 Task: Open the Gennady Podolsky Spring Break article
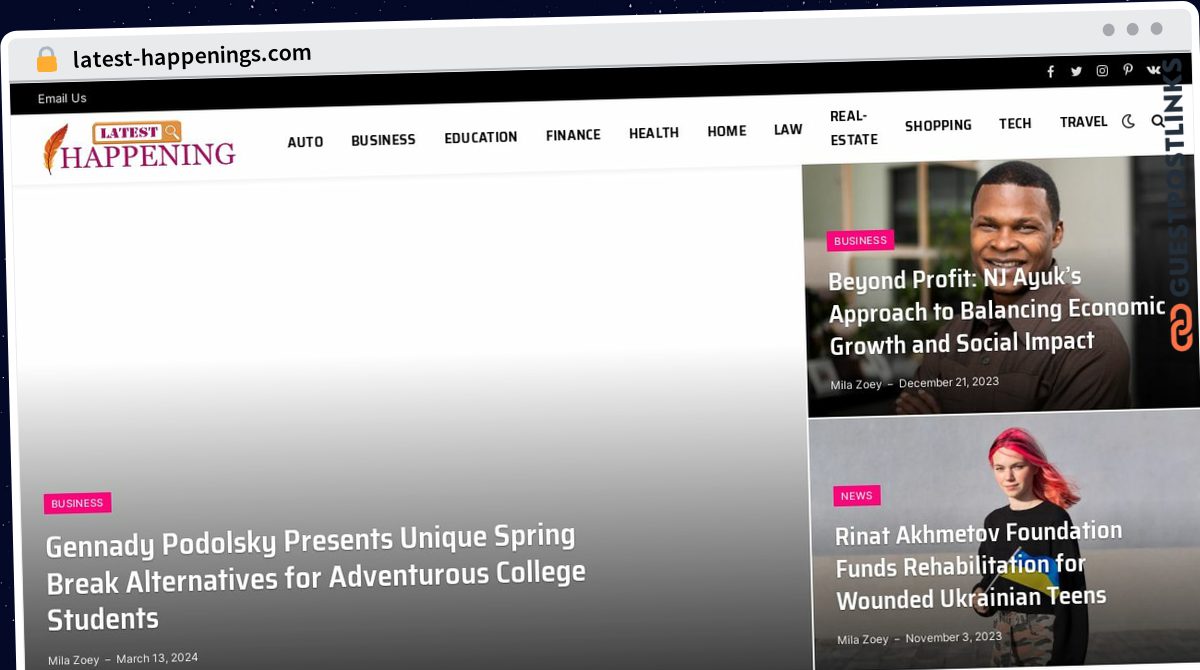pos(315,578)
